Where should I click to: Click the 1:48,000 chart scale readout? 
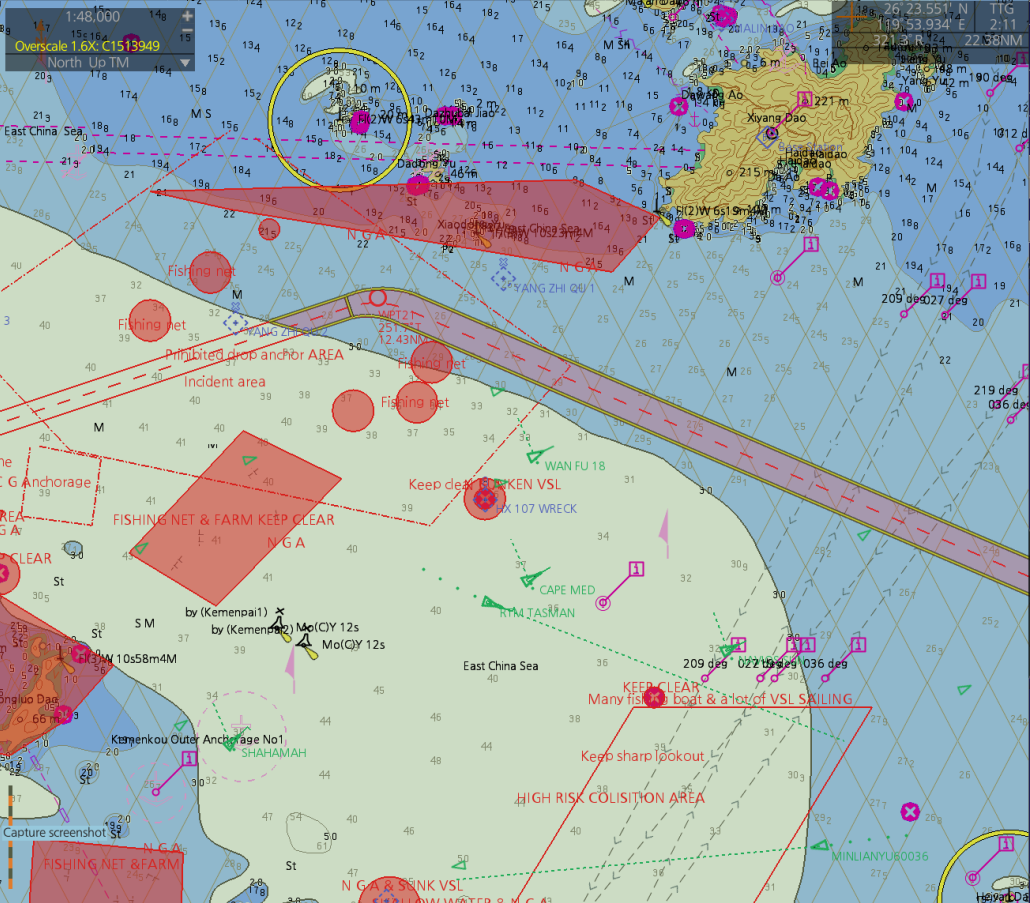(x=92, y=17)
